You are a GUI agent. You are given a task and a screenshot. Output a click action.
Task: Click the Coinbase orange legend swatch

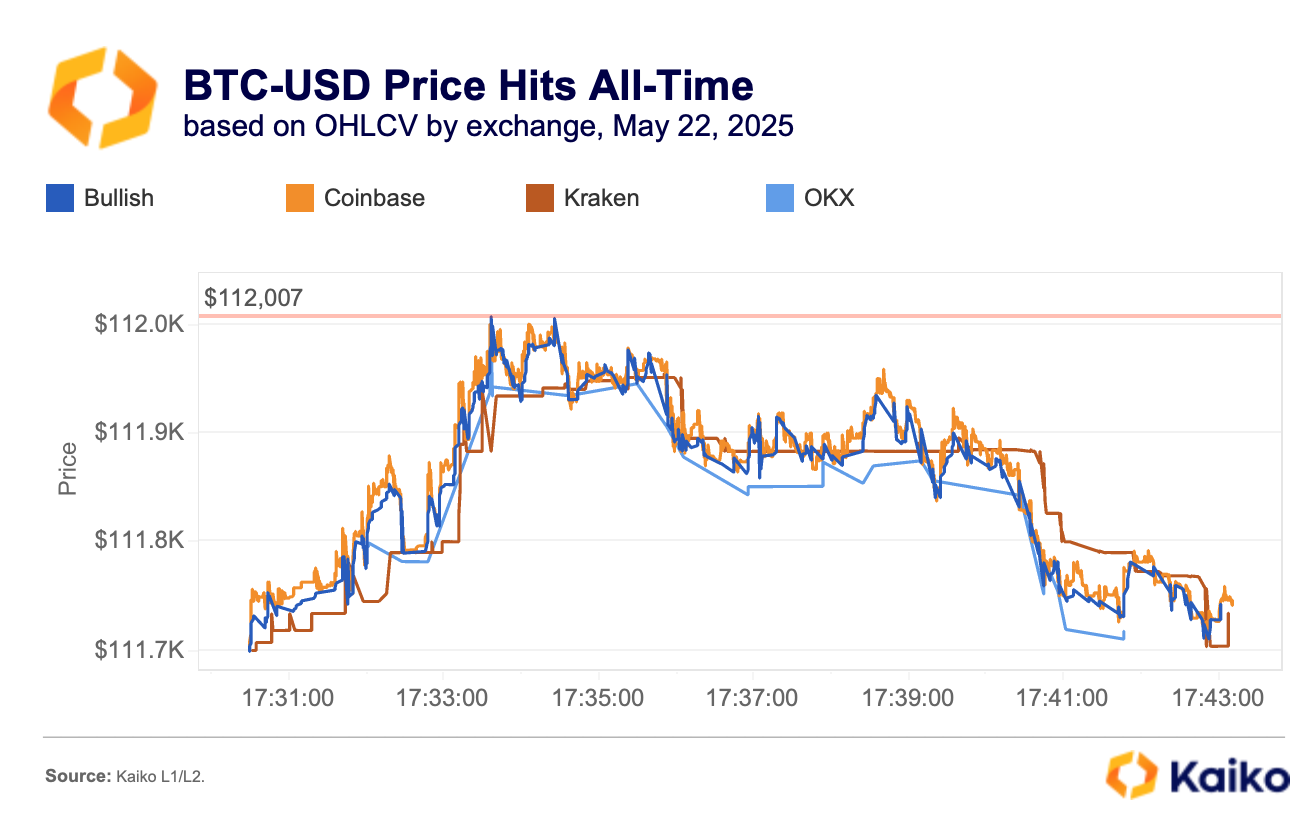[300, 198]
